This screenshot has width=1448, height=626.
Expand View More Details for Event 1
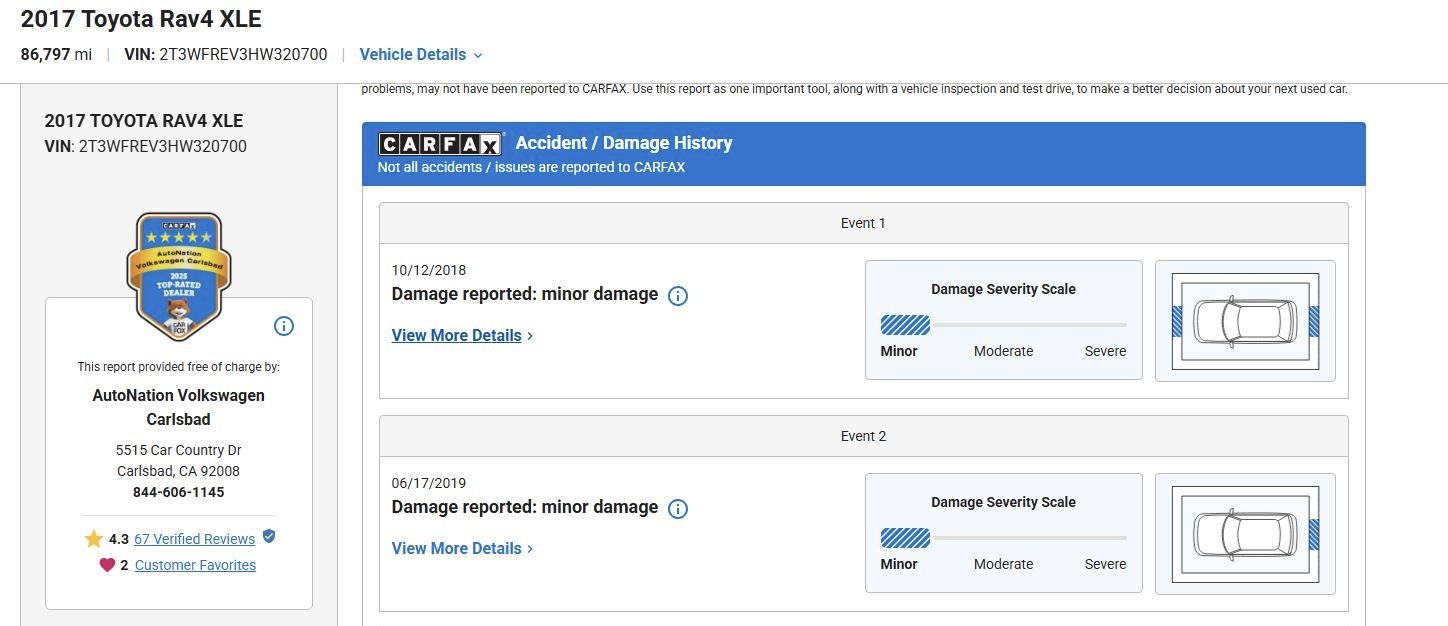pos(462,336)
